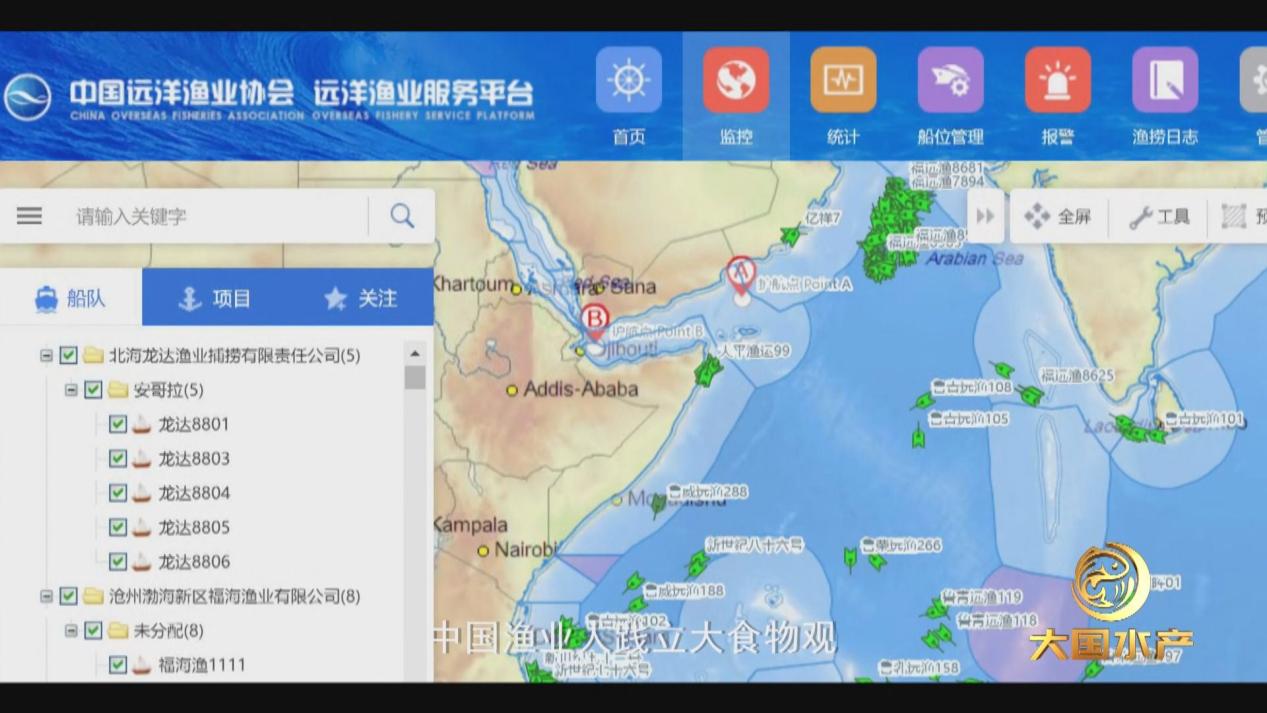Click the 未分配(8) folder icon
The image size is (1267, 713).
[x=118, y=631]
